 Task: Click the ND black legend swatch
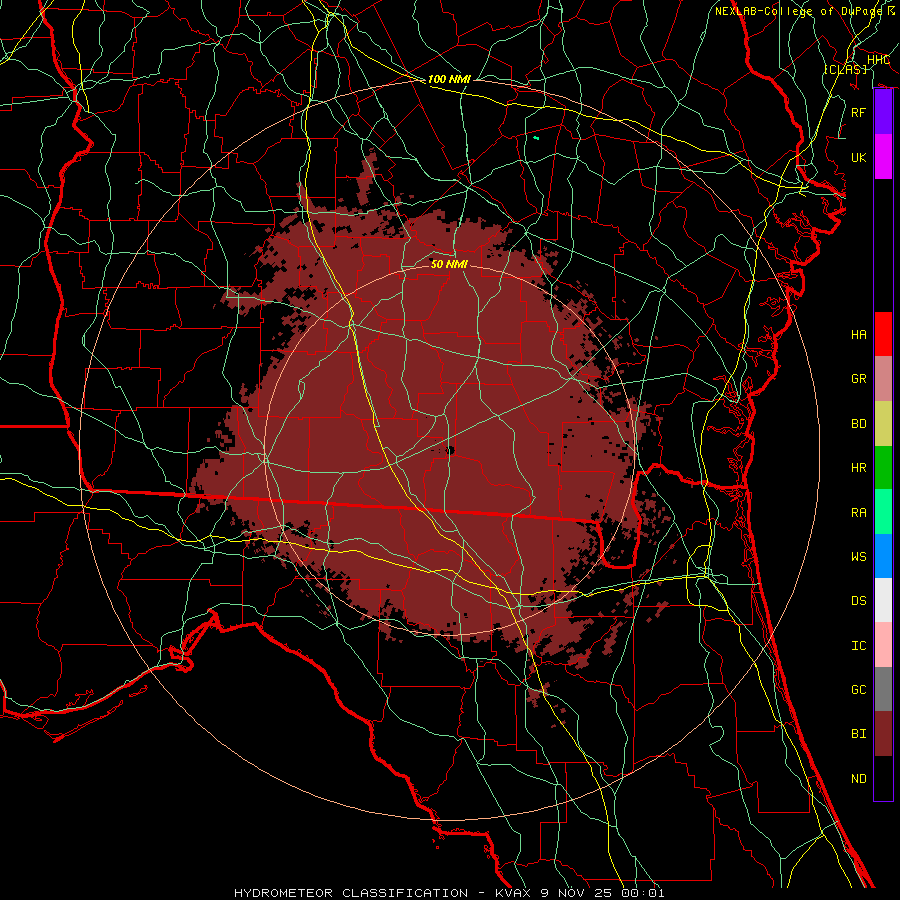pos(883,778)
